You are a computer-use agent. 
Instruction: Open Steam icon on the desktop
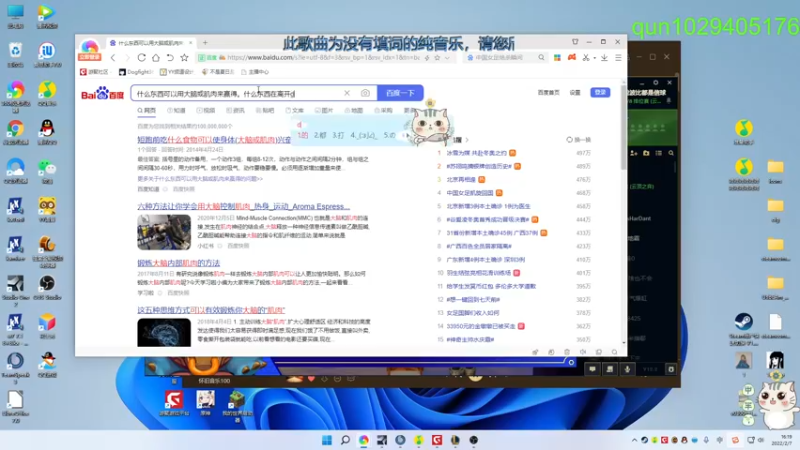(743, 328)
